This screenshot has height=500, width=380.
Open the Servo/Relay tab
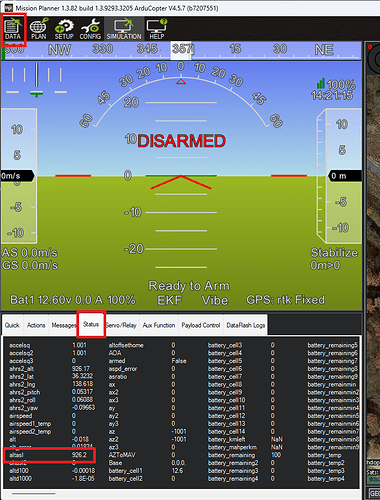pyautogui.click(x=122, y=325)
